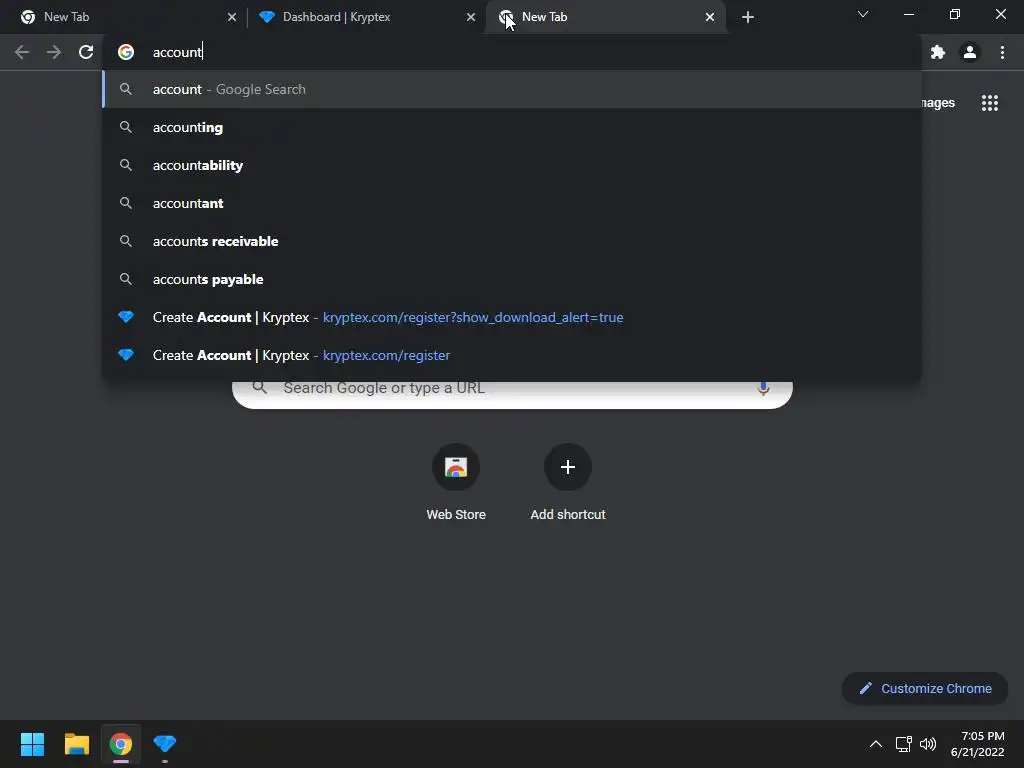Open network settings in the system tray
Viewport: 1024px width, 768px height.
click(904, 744)
